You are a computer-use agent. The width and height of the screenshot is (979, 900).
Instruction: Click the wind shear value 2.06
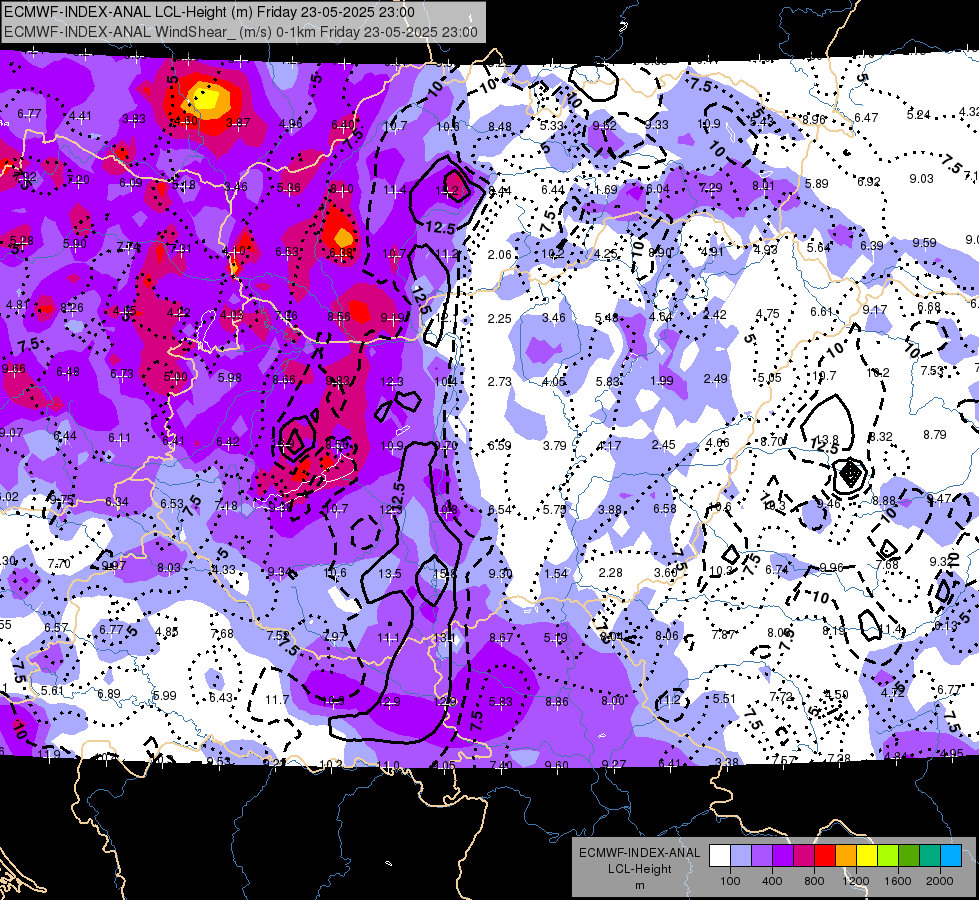coord(499,254)
